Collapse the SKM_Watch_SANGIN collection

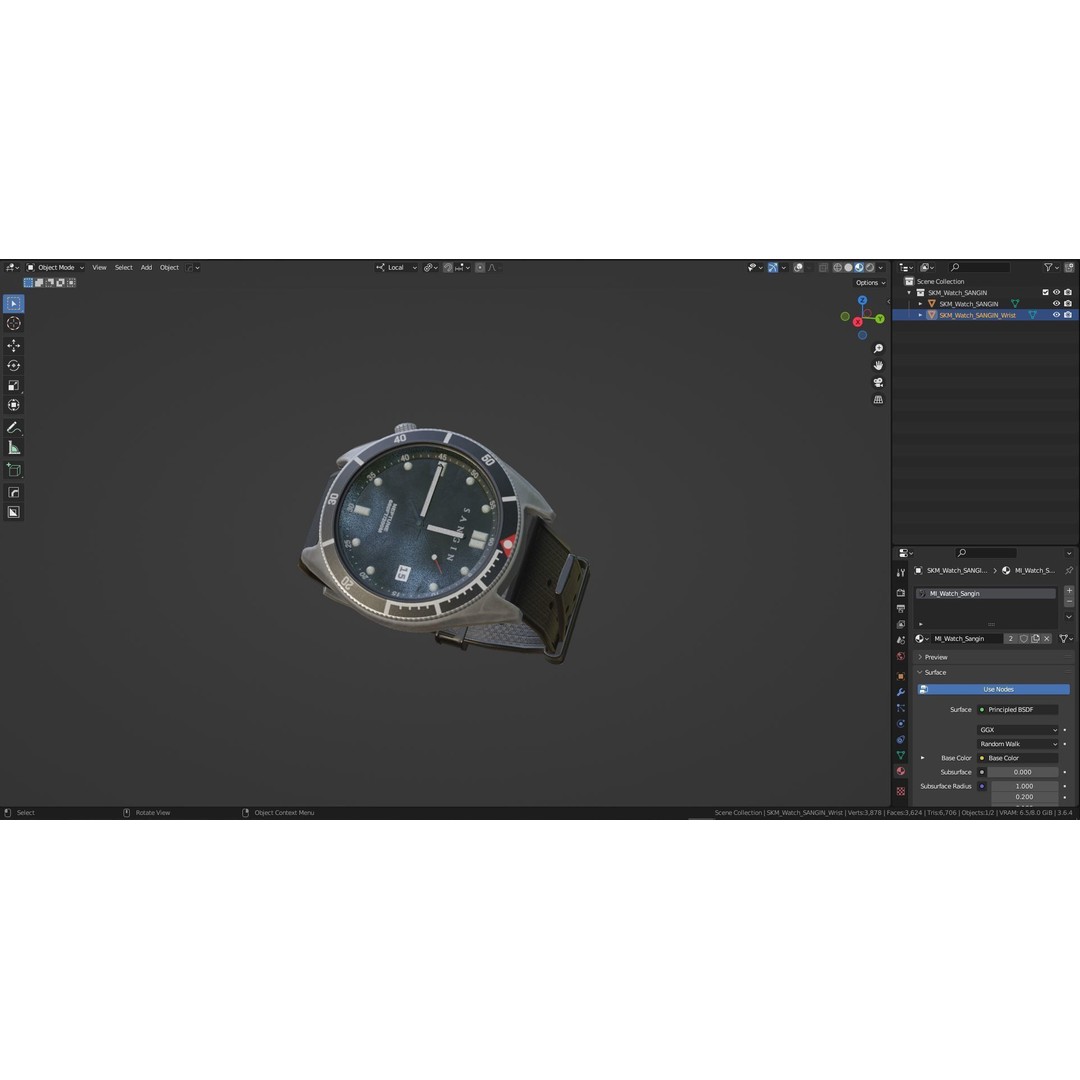pyautogui.click(x=909, y=293)
